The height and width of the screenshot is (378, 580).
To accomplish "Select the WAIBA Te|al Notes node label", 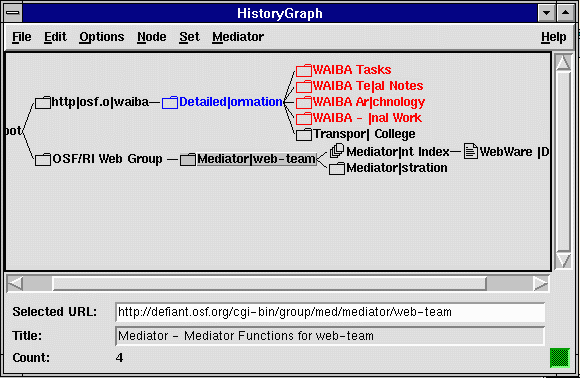I will [x=368, y=86].
